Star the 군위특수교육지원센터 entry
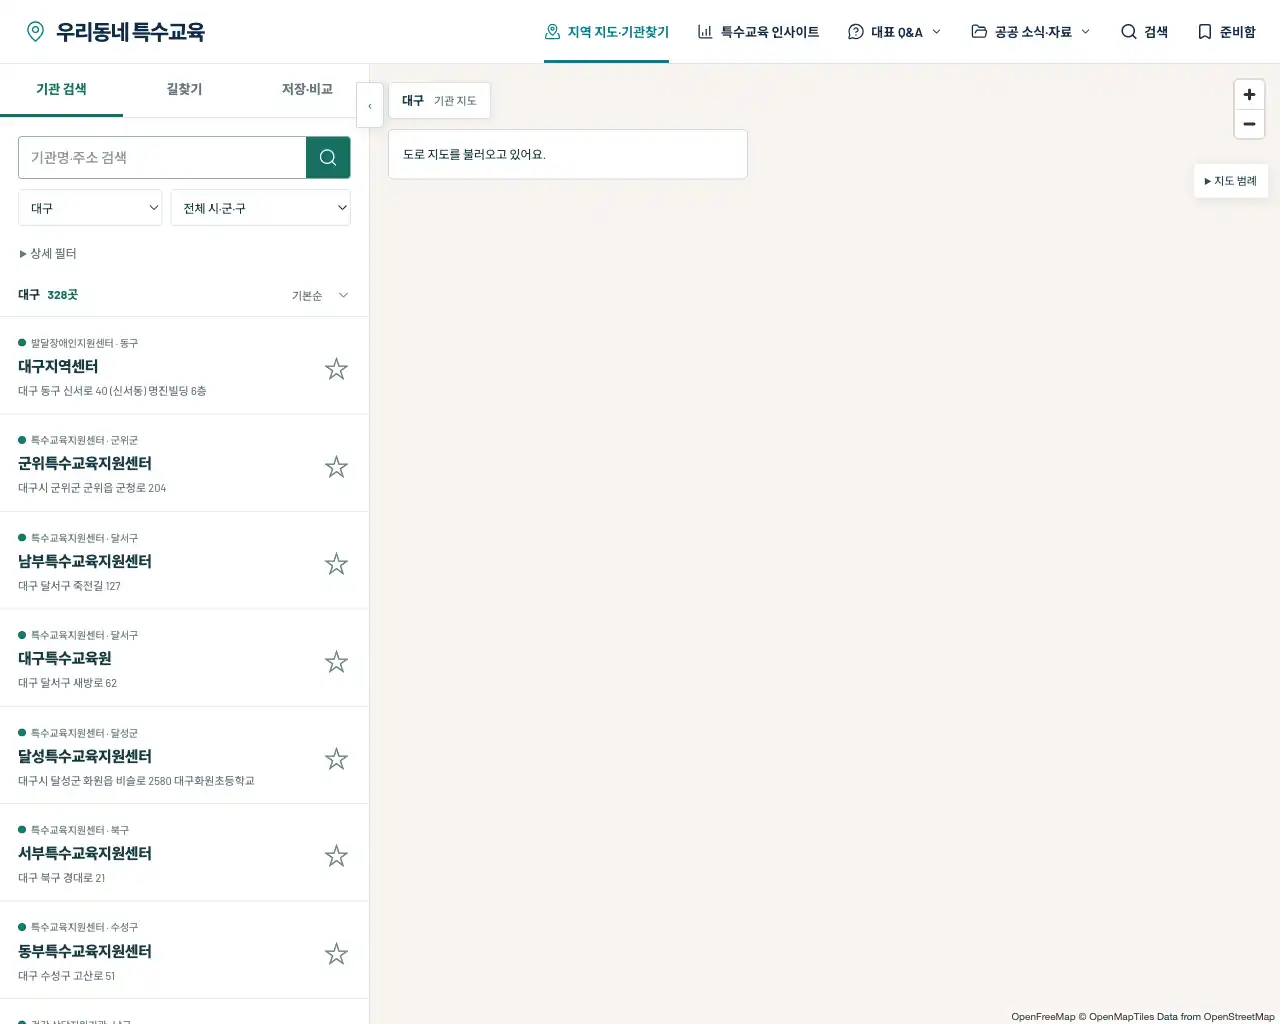 click(x=336, y=467)
